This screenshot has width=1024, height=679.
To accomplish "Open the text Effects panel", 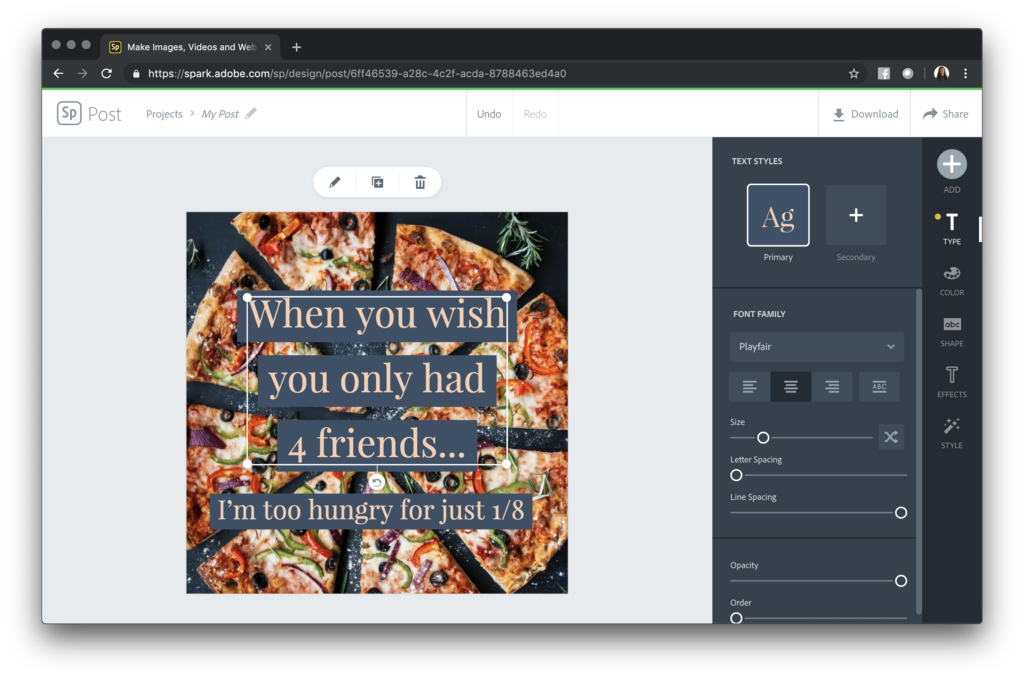I will tap(951, 382).
